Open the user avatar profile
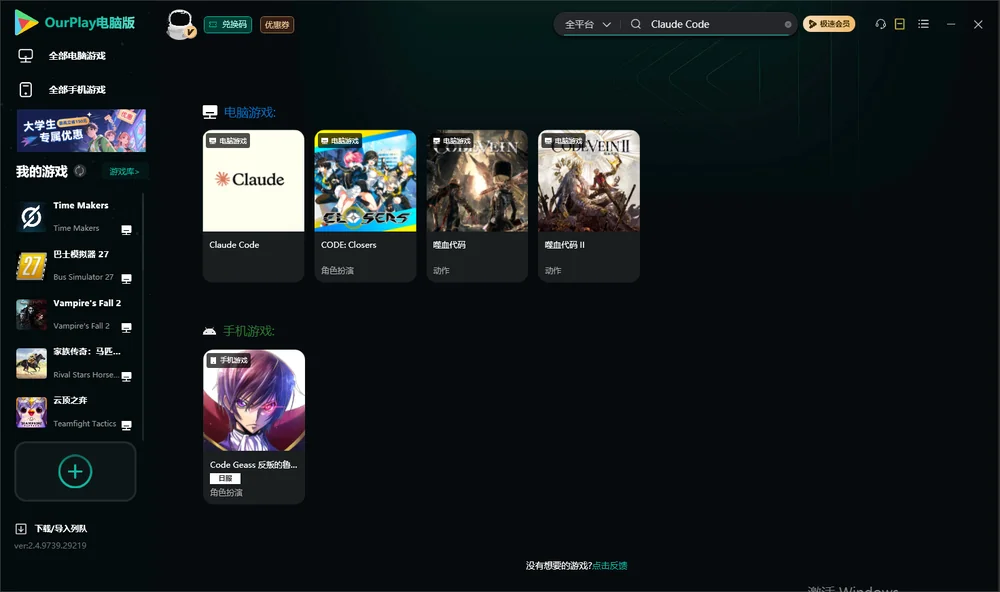Screen dimensions: 1000x592 point(180,25)
